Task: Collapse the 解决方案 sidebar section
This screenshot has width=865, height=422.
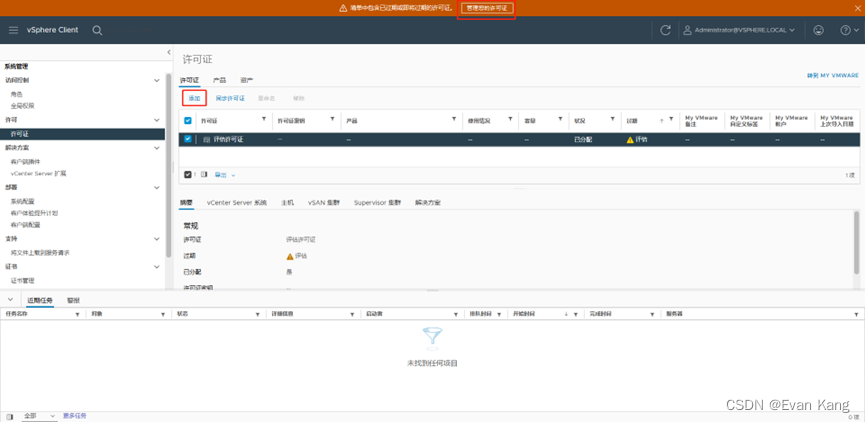Action: [x=157, y=148]
